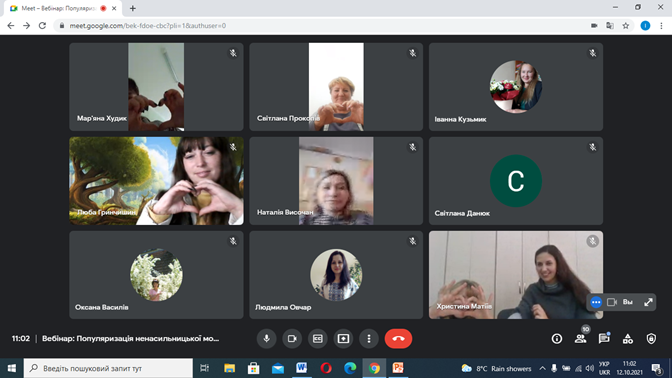Click the meeting title Вебінар: Популяризація
672x378 pixels.
pos(130,339)
